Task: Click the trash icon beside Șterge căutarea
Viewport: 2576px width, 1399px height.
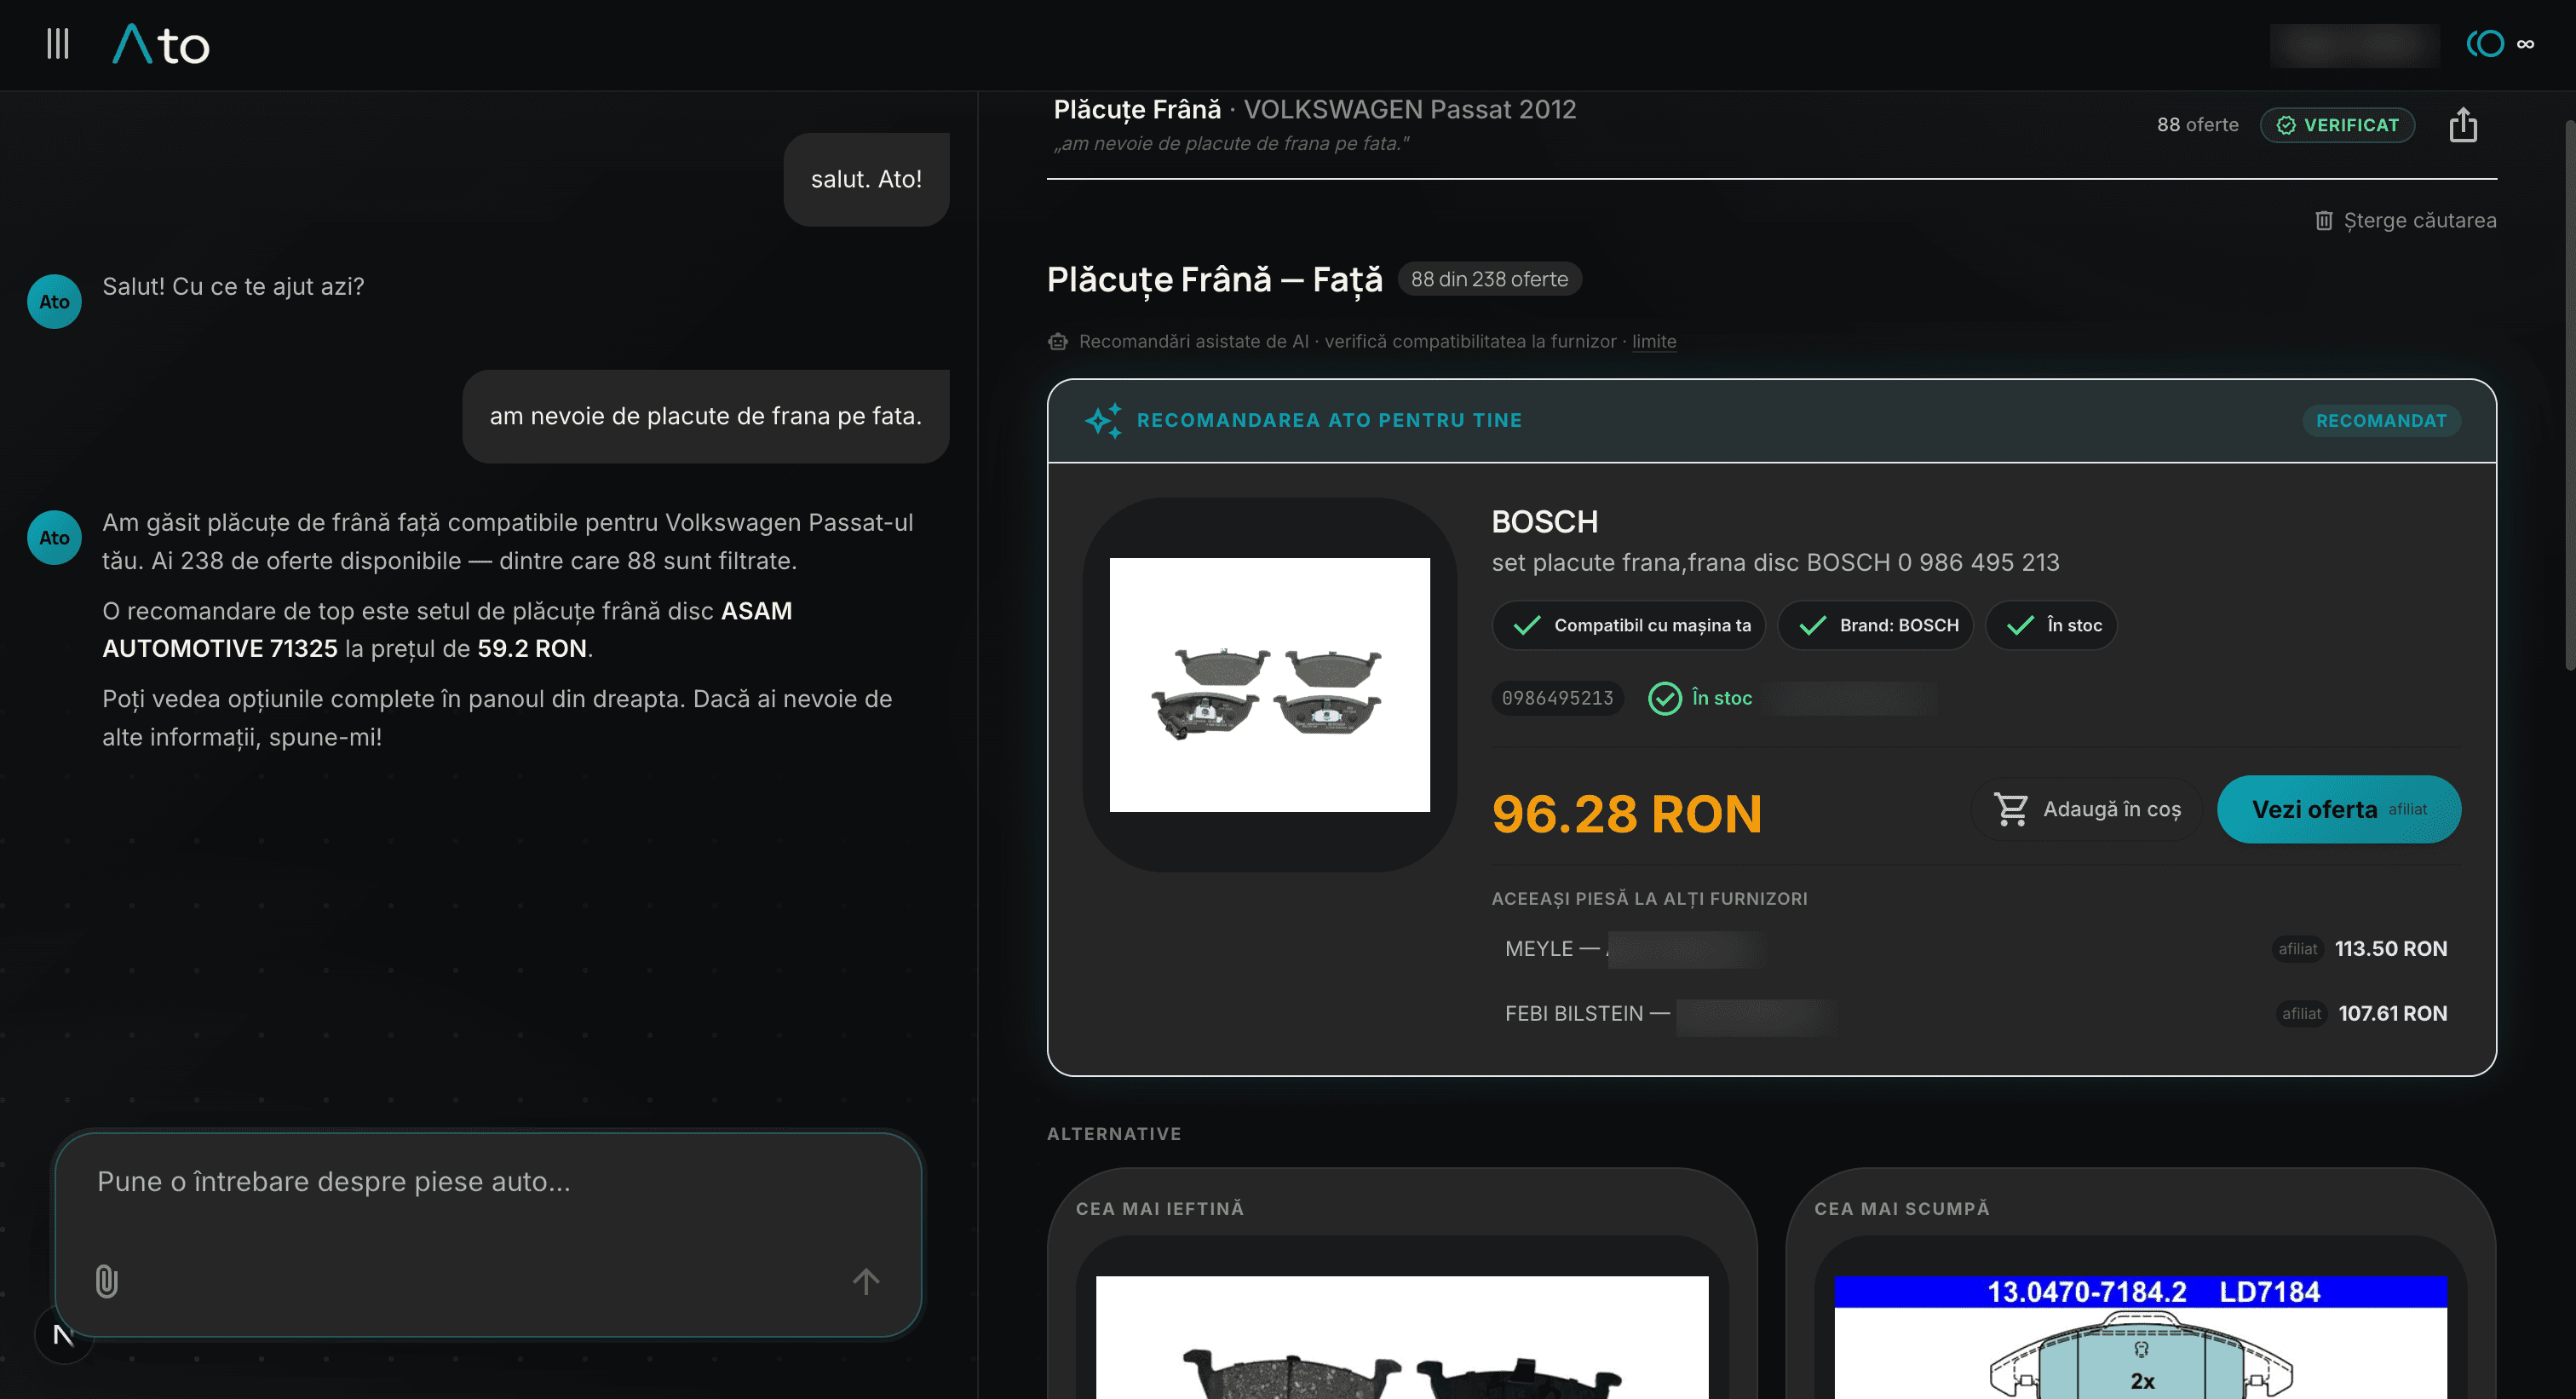Action: pos(2324,220)
